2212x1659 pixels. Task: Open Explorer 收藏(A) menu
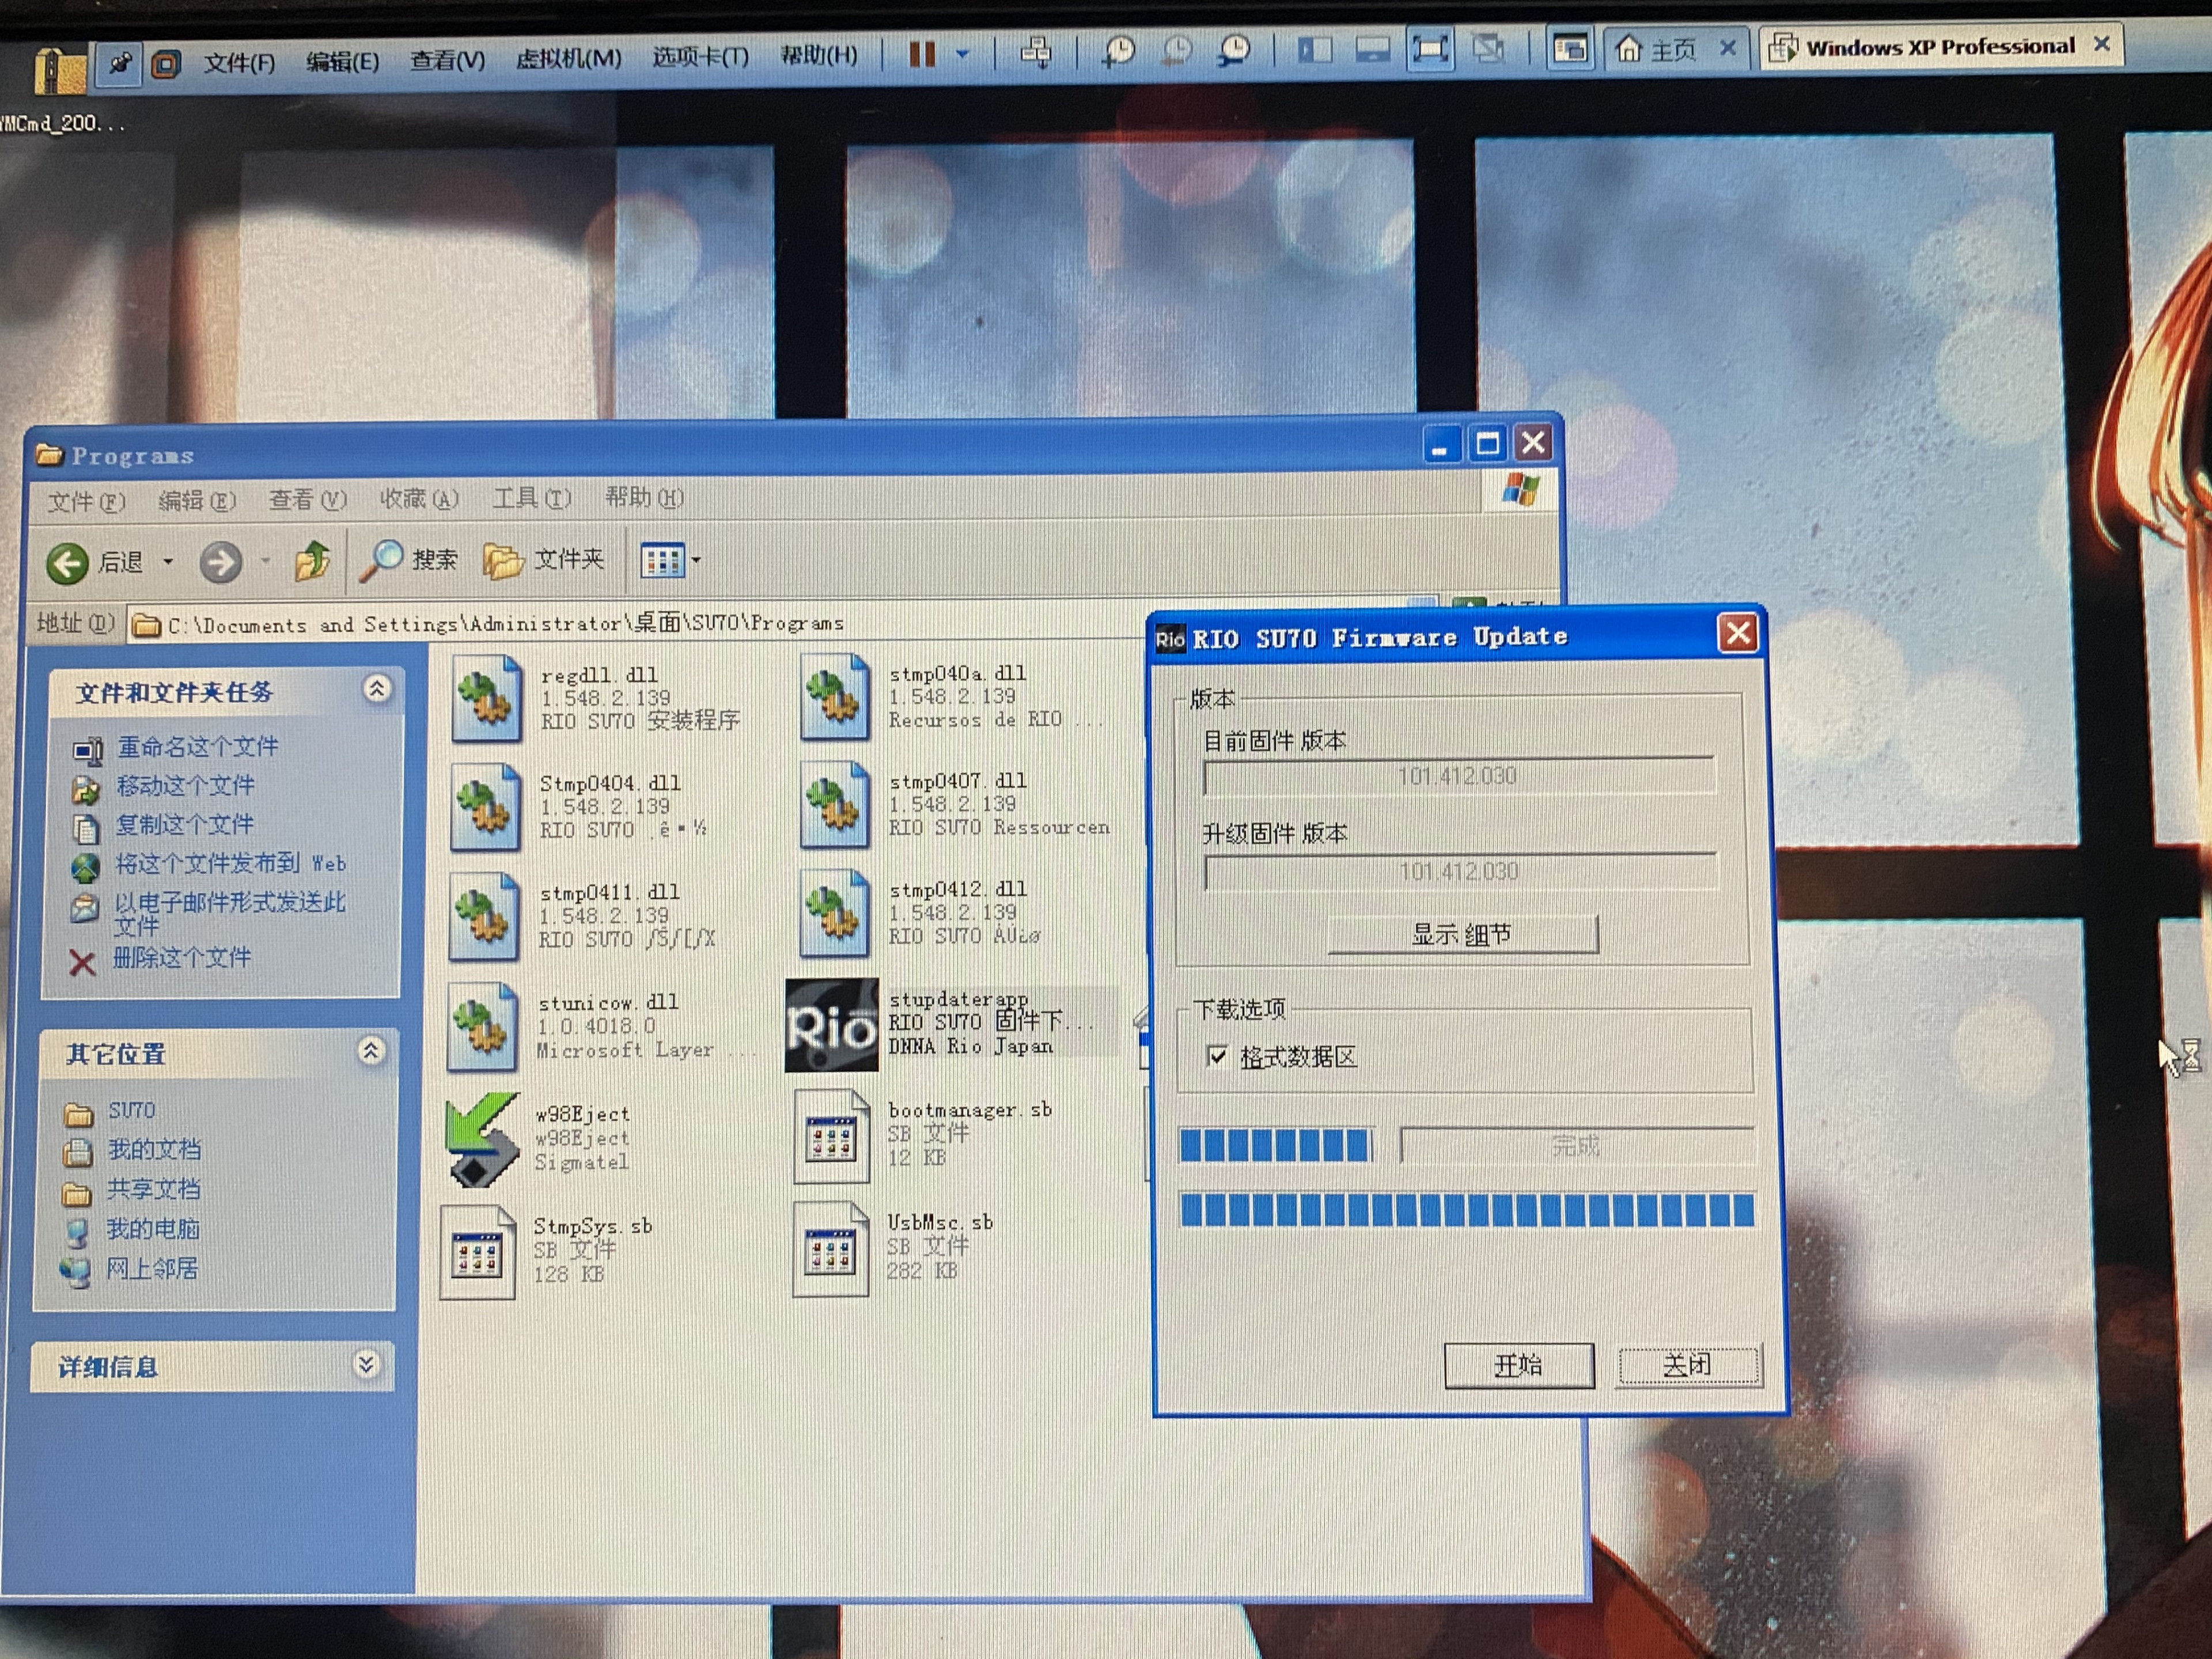[x=419, y=498]
